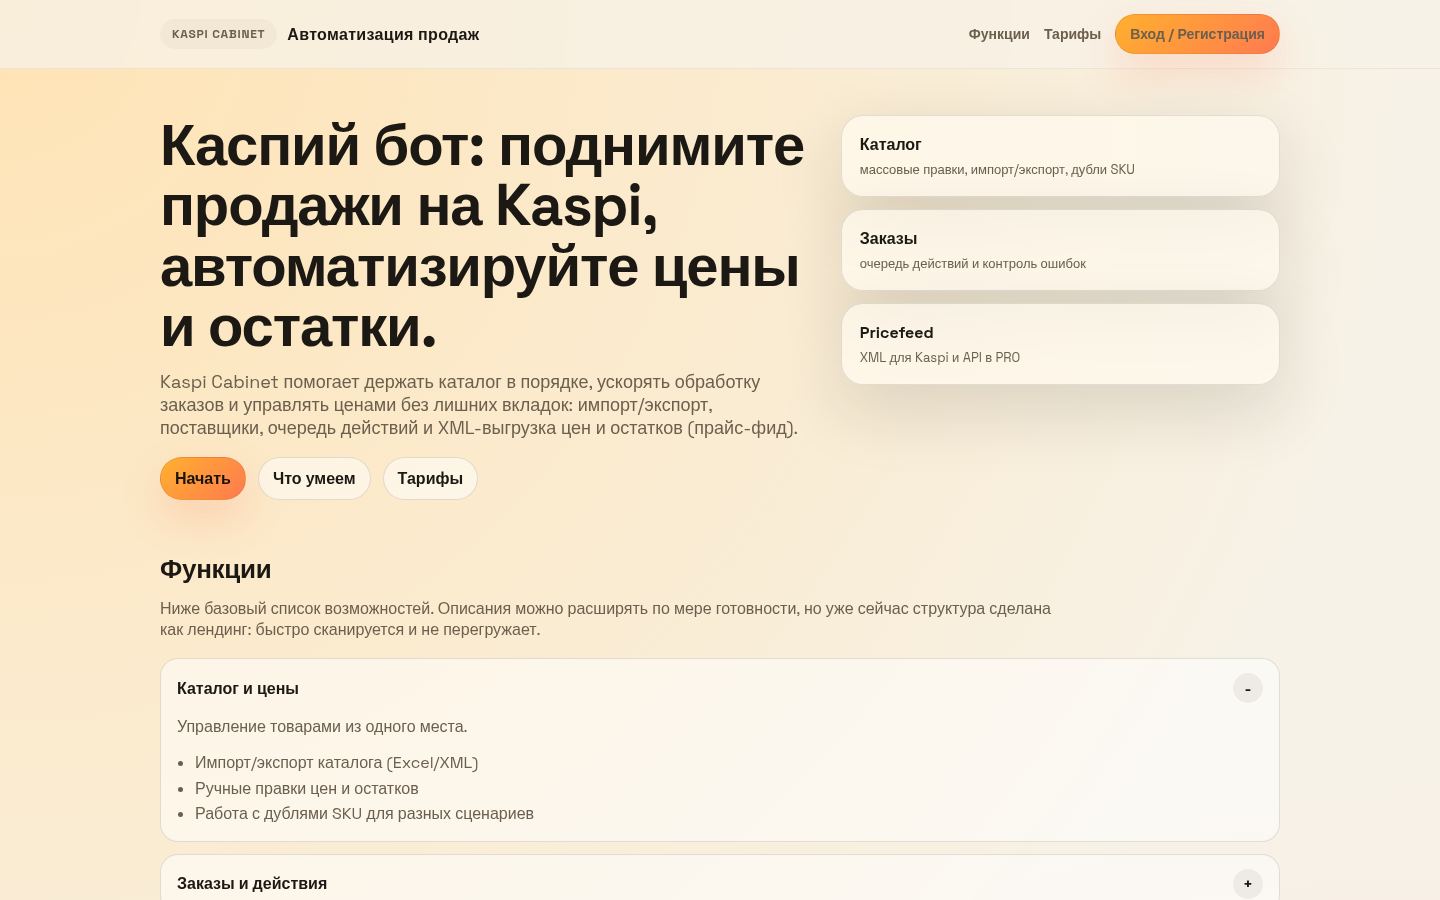Expand Заказы и действия with the plus icon
The image size is (1440, 900).
(1248, 883)
